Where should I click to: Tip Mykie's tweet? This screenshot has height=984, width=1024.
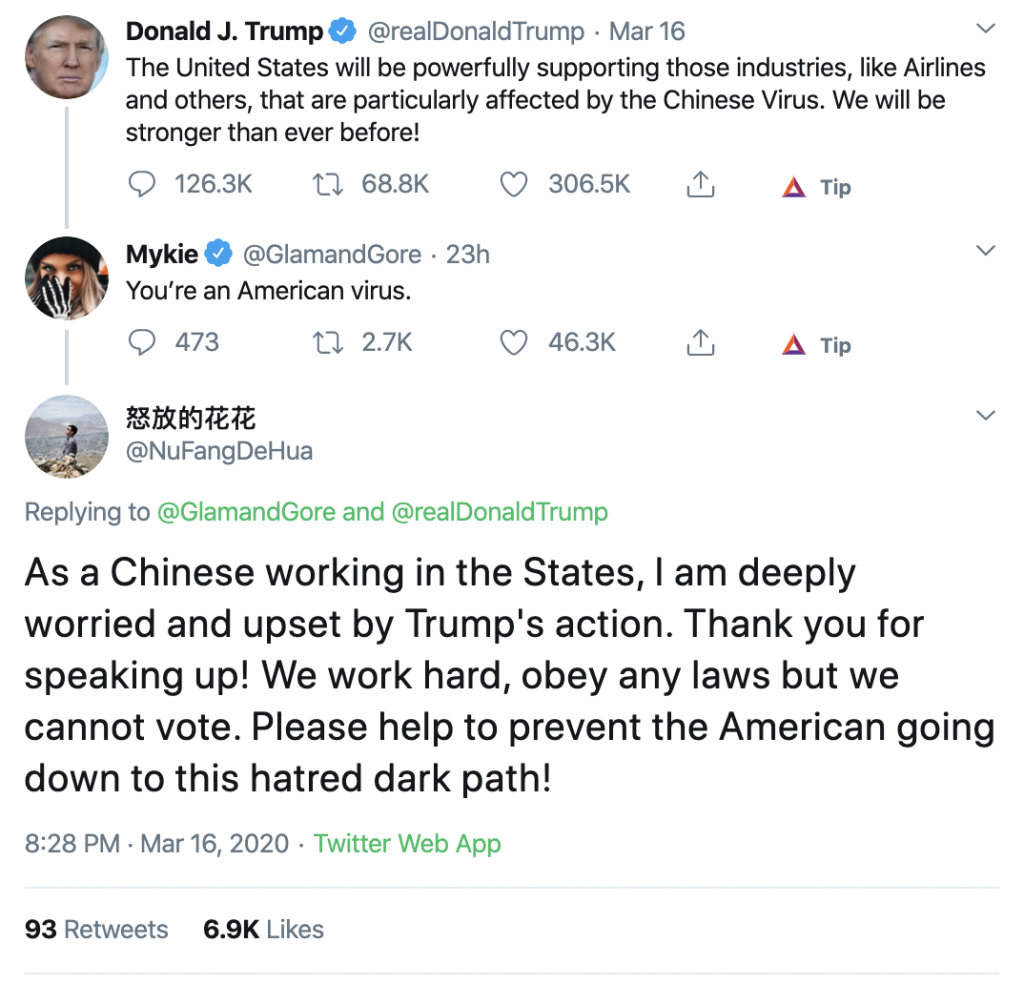(817, 345)
